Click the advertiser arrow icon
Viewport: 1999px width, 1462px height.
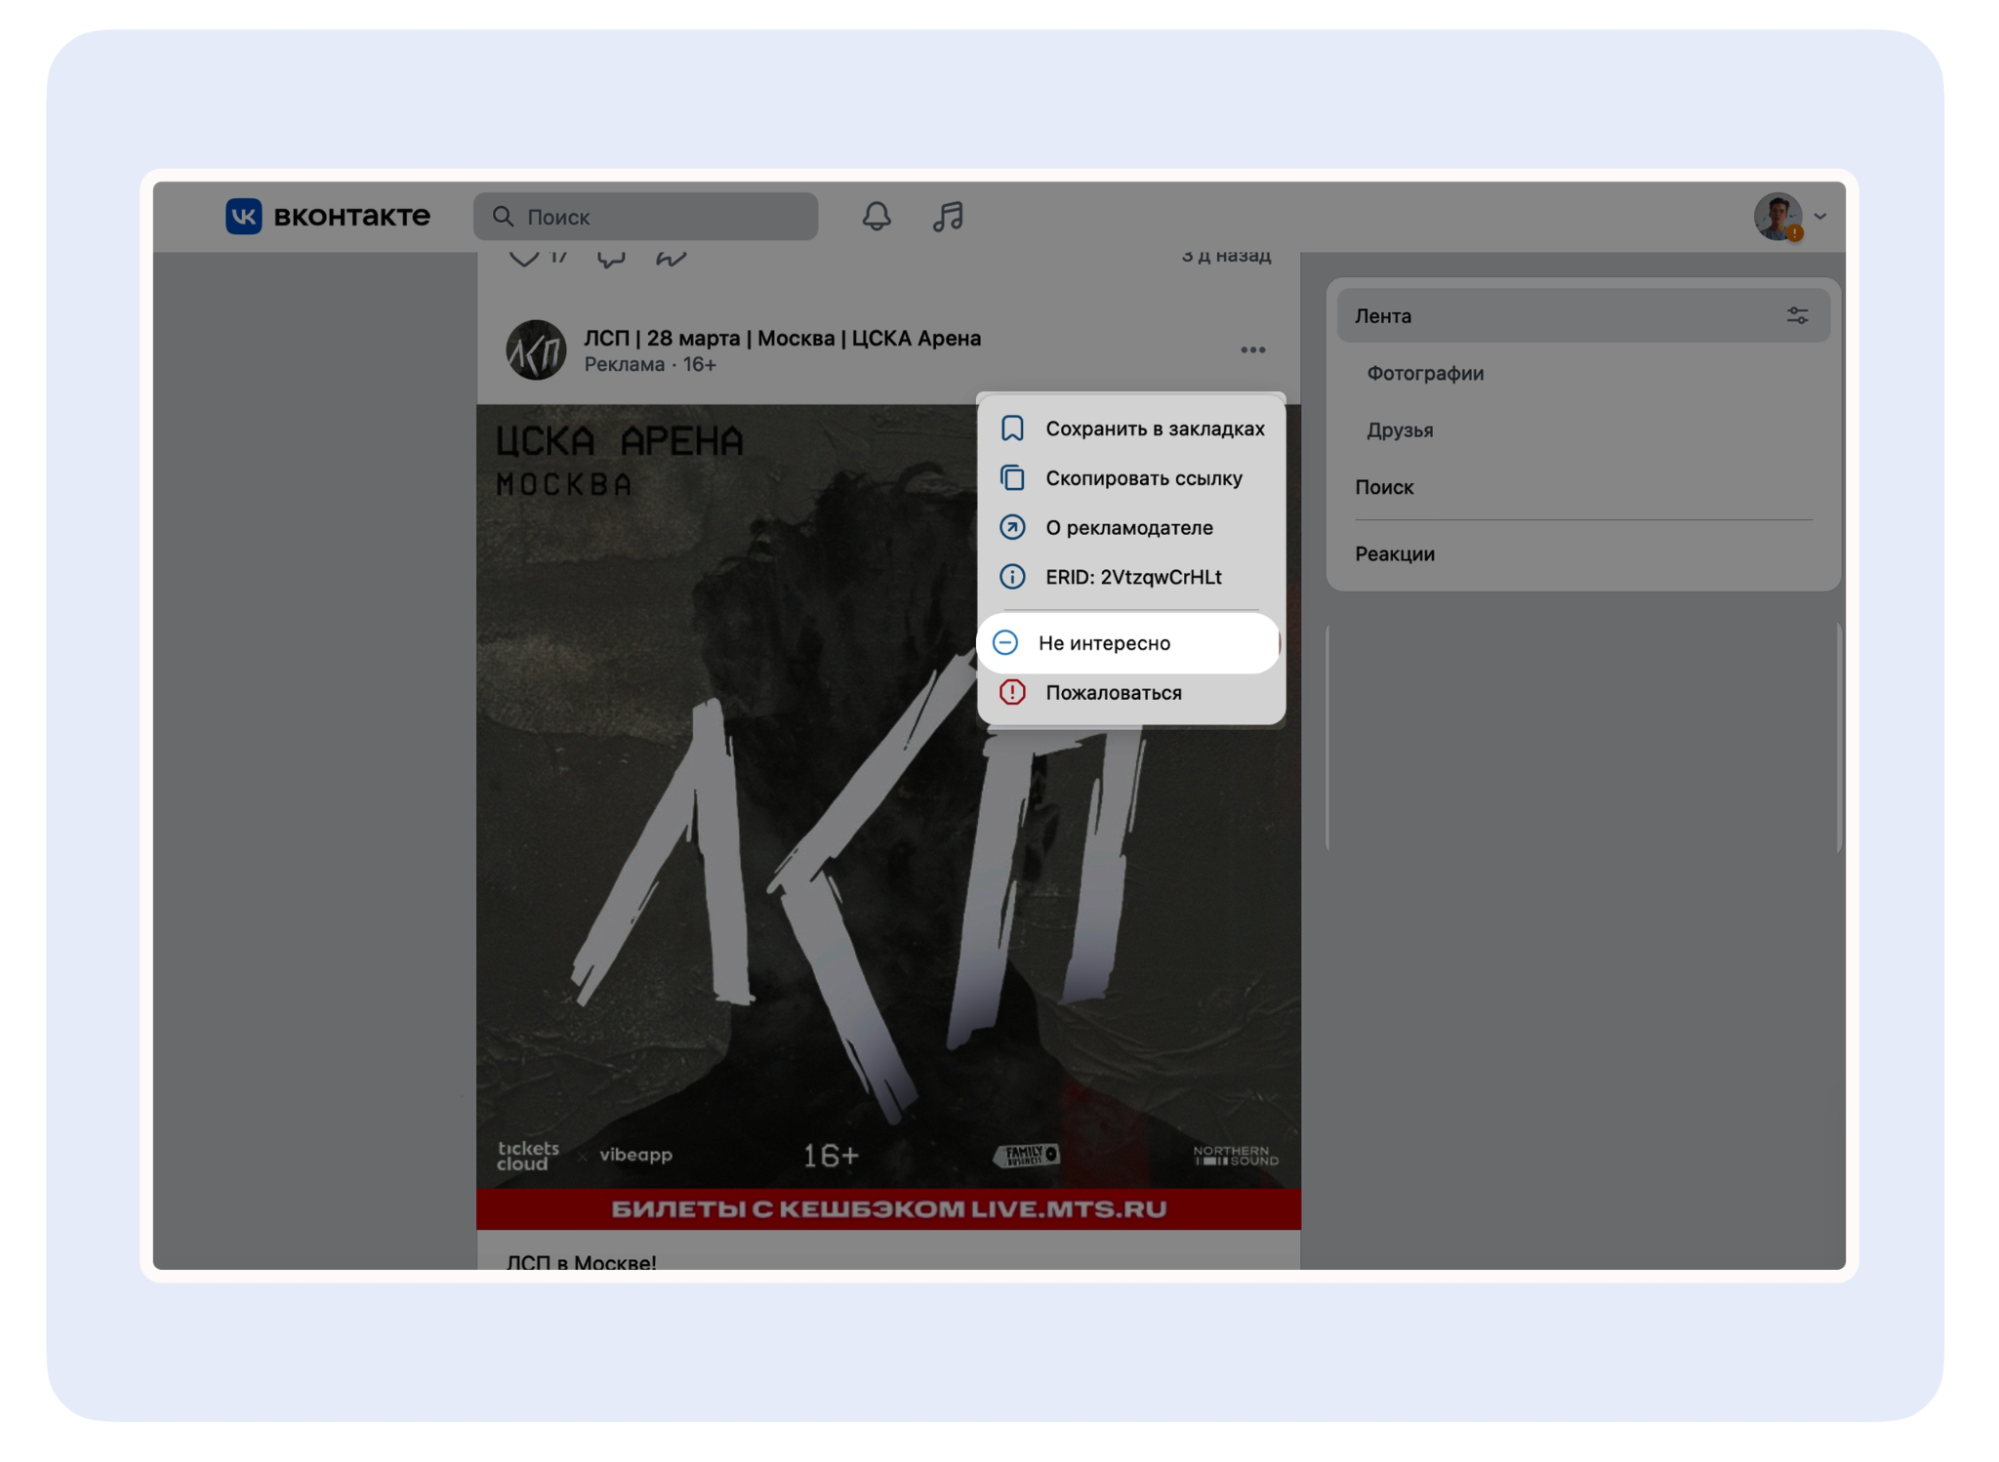click(x=1012, y=527)
